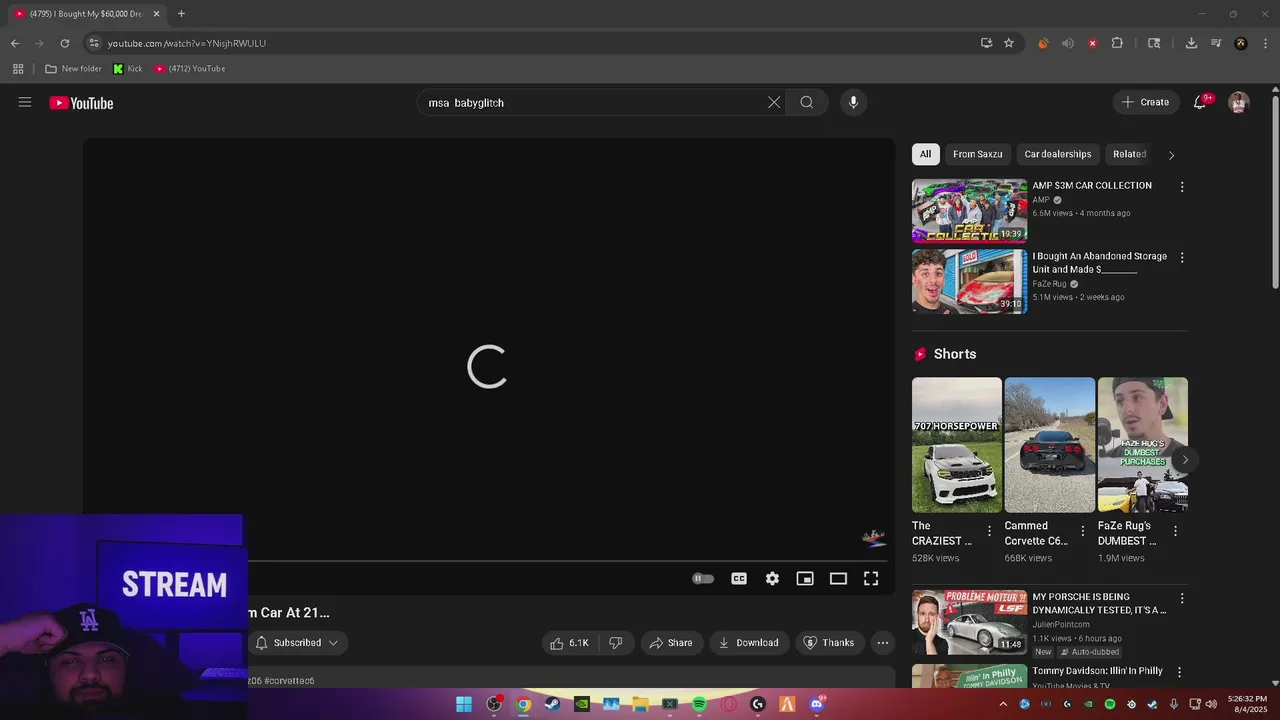This screenshot has width=1280, height=720.
Task: Open more actions ellipsis under video
Action: pos(883,642)
